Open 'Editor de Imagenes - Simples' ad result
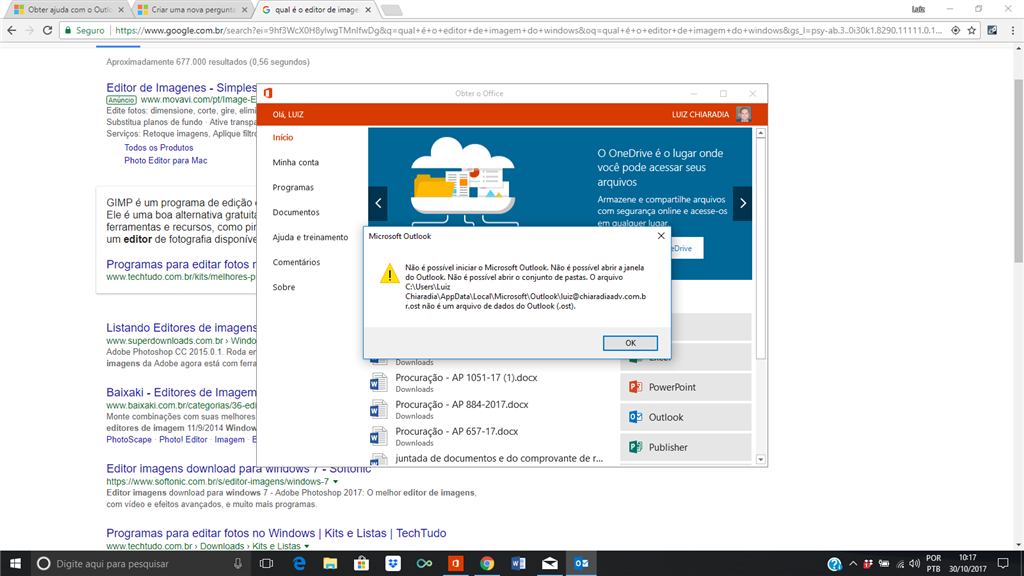This screenshot has width=1024, height=576. coord(182,88)
